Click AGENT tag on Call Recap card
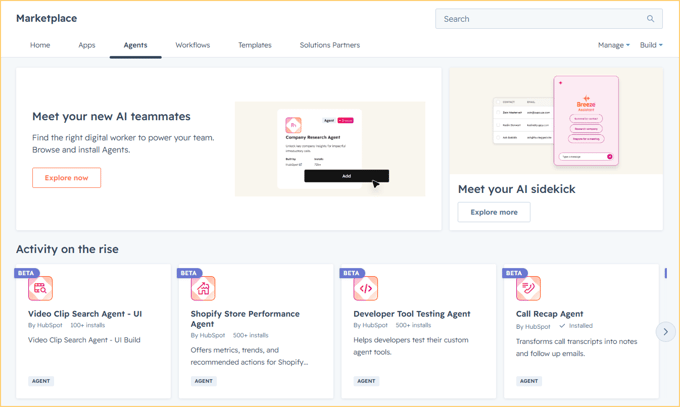 point(529,381)
